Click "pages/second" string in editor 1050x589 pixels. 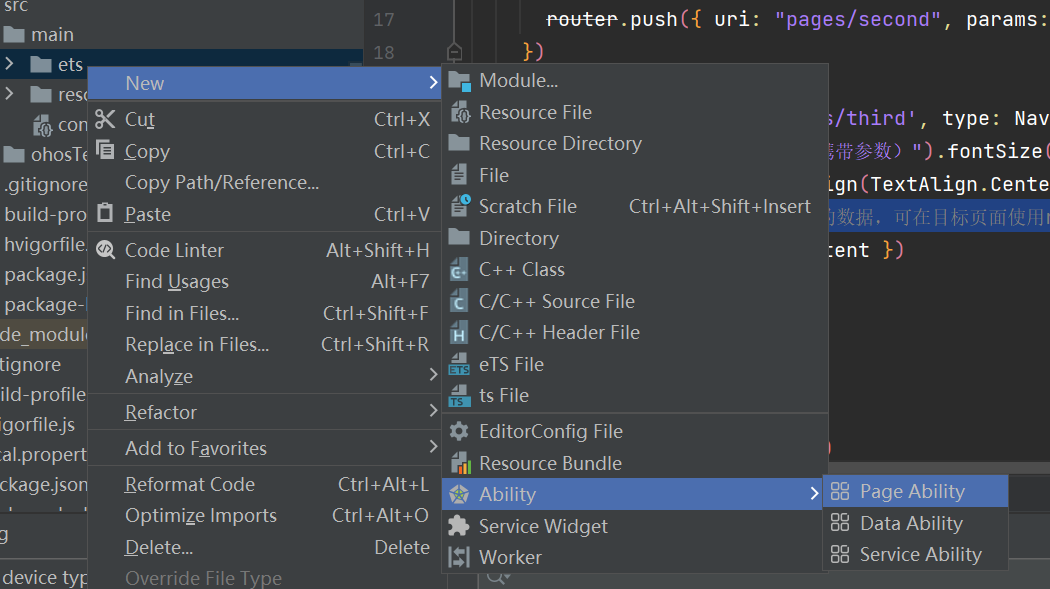(x=858, y=19)
